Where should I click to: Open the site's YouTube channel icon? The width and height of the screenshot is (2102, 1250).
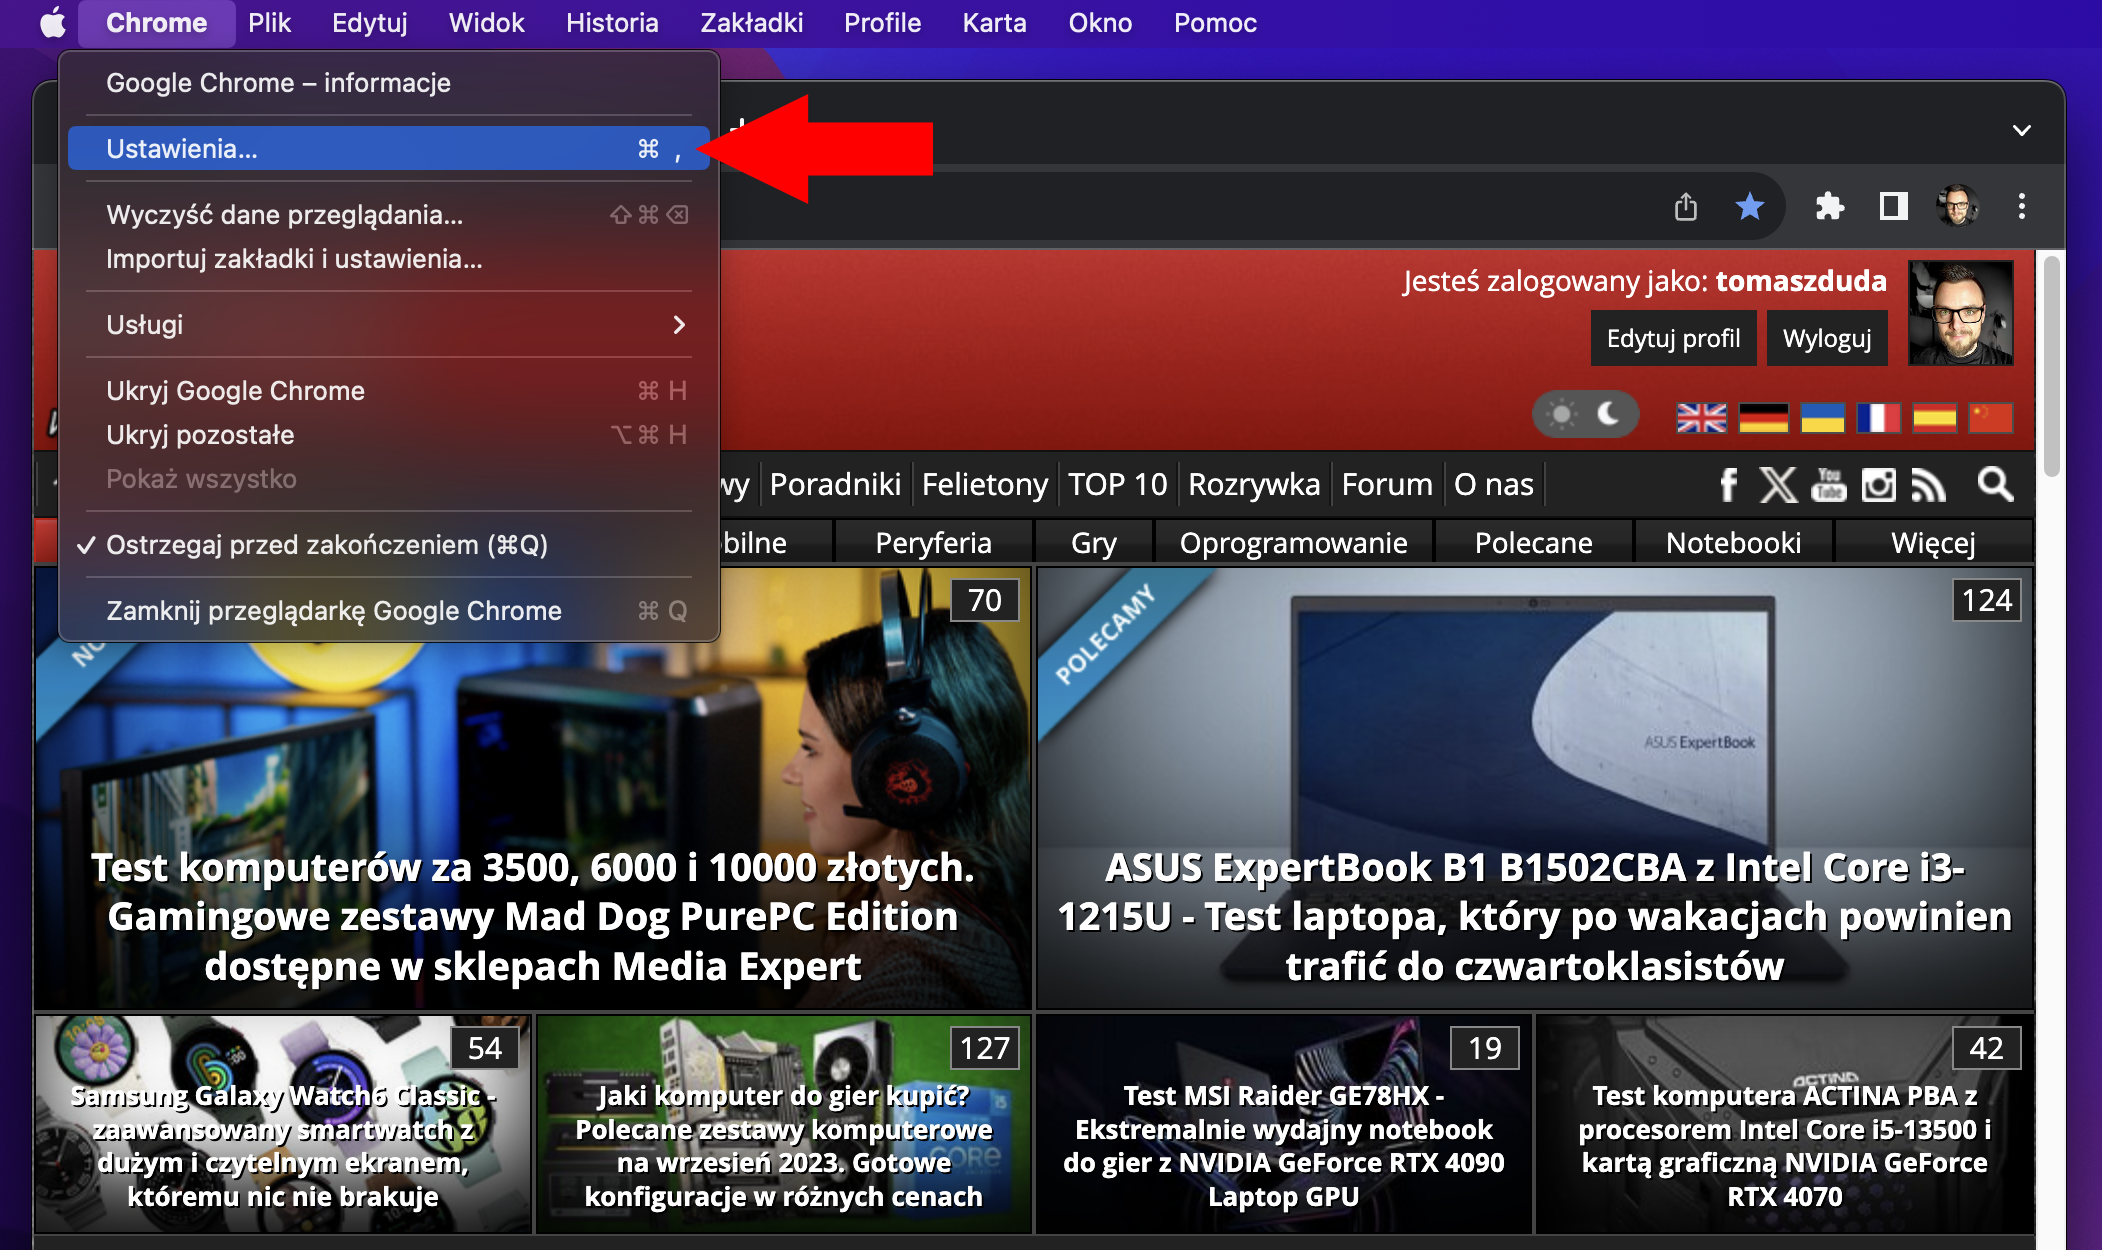coord(1829,485)
